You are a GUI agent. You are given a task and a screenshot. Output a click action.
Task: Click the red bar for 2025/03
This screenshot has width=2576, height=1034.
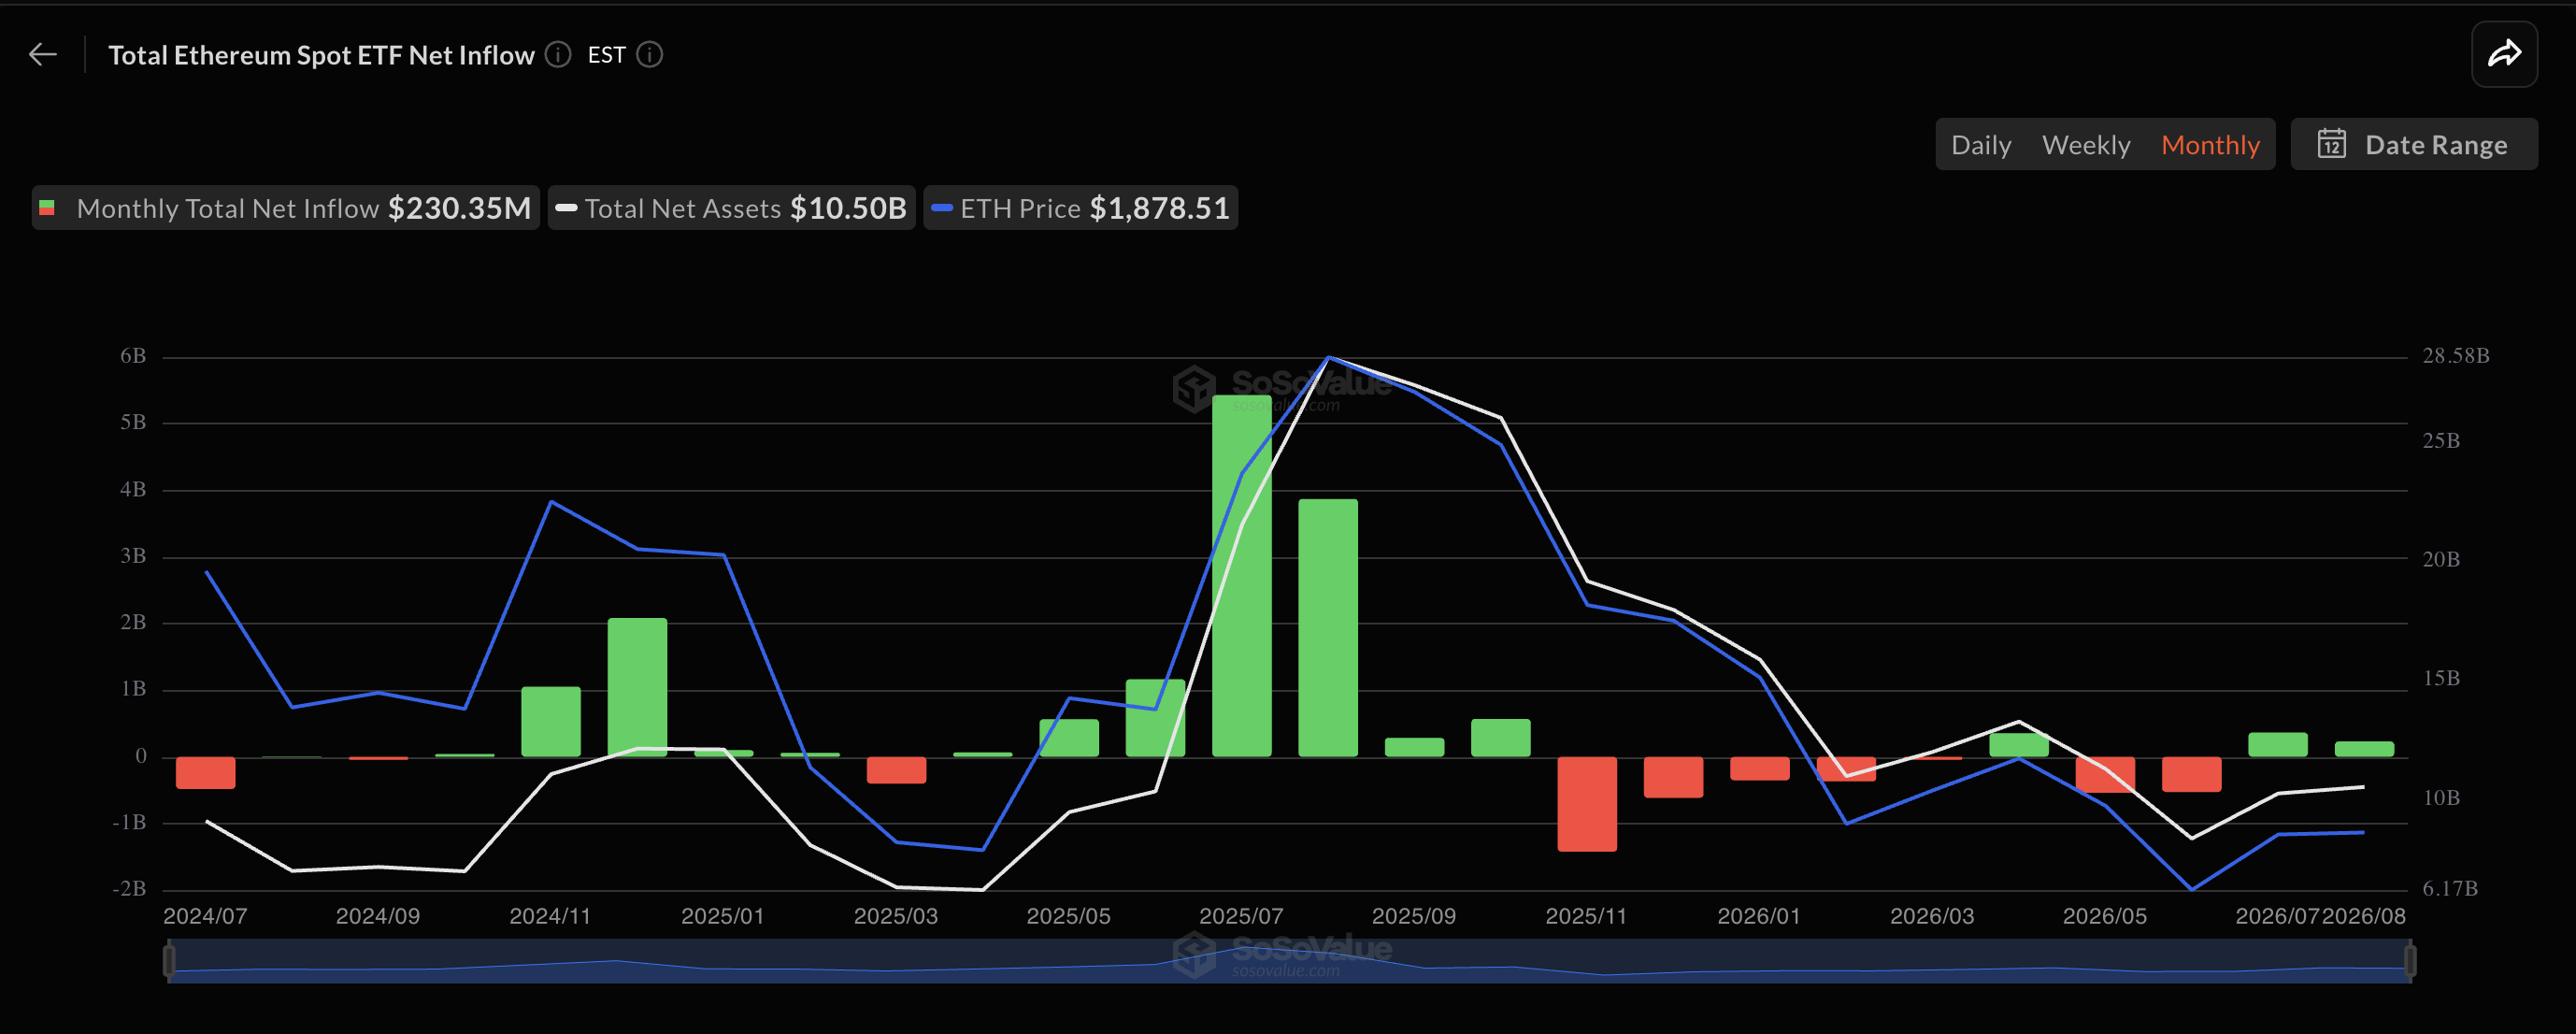click(896, 770)
